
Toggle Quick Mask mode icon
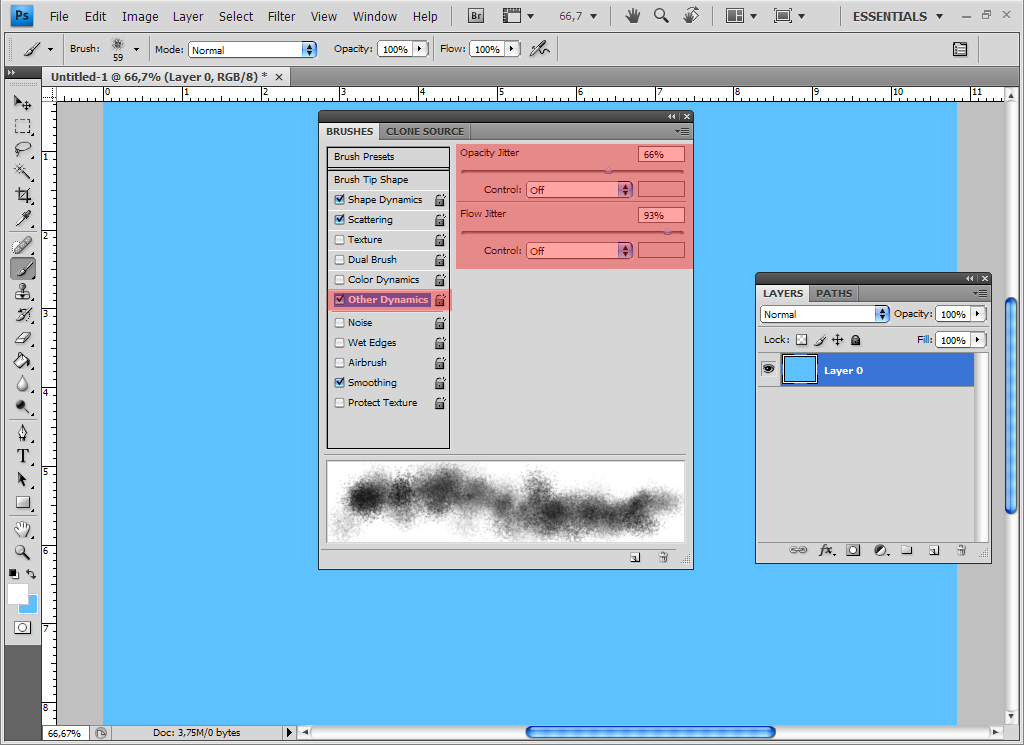pos(22,627)
